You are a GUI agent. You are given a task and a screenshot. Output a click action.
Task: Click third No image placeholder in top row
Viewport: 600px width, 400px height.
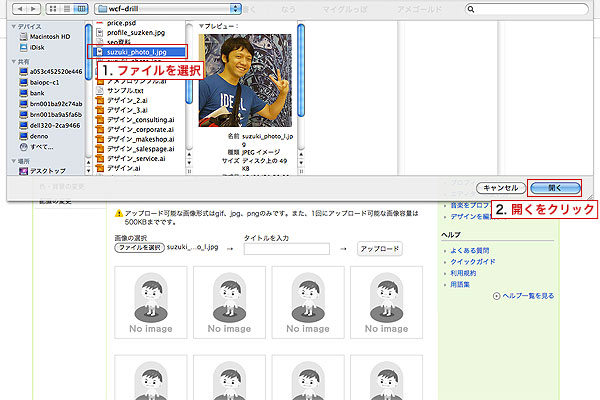click(x=308, y=302)
